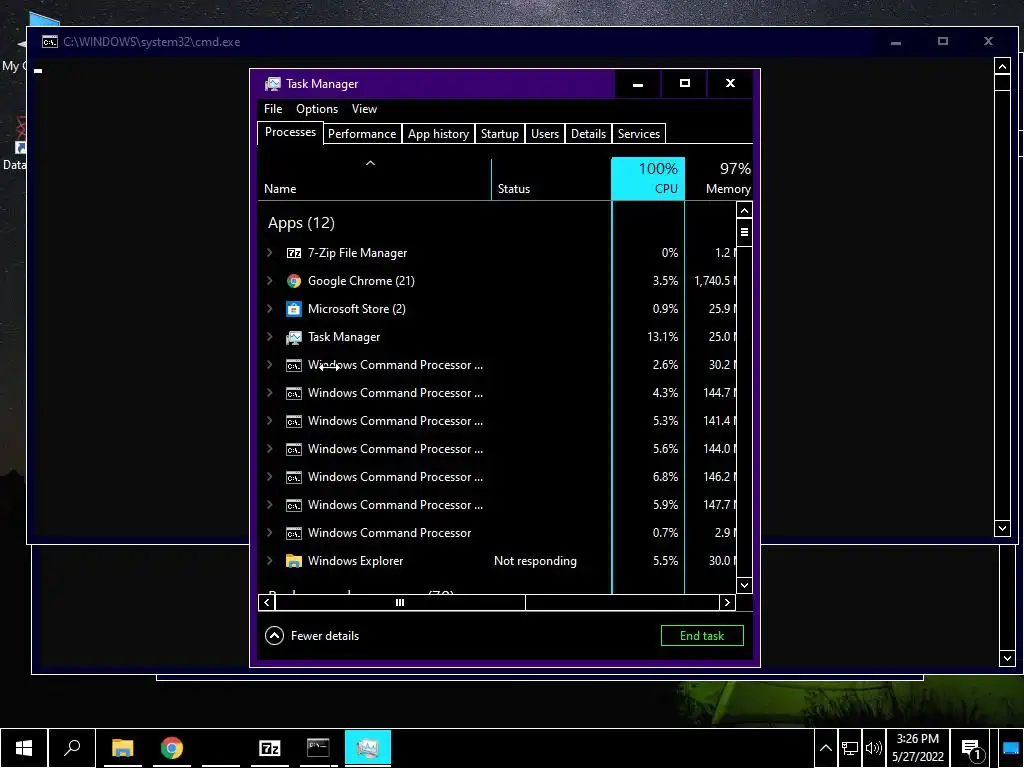This screenshot has width=1024, height=768.
Task: Click scroll up arrow in cmd.exe window
Action: (x=1002, y=66)
